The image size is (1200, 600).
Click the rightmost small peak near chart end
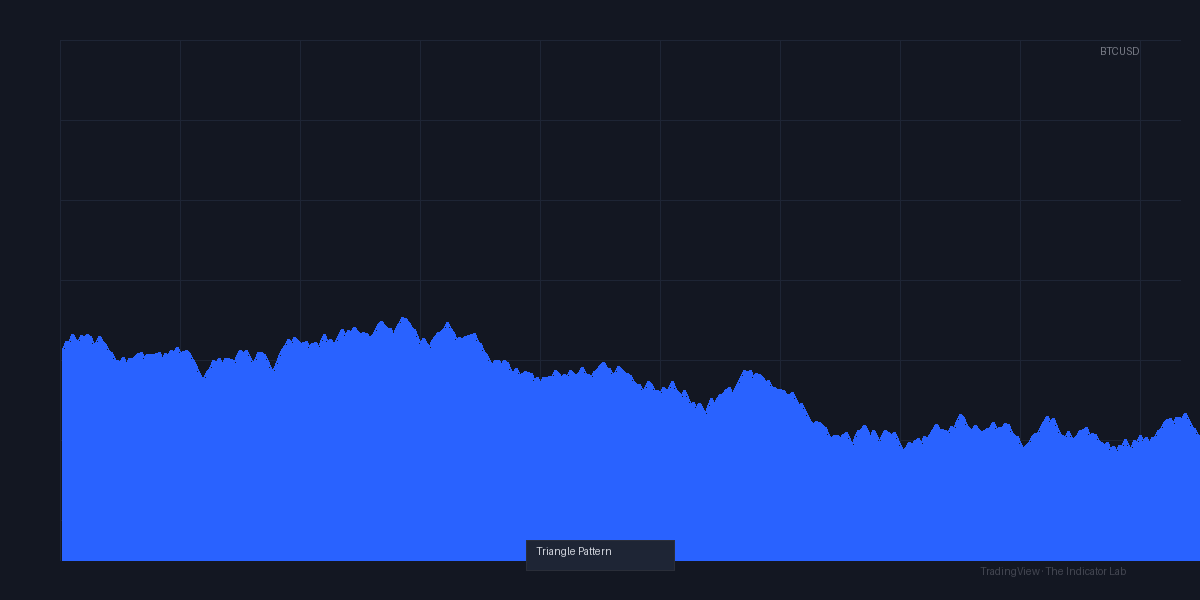1185,413
